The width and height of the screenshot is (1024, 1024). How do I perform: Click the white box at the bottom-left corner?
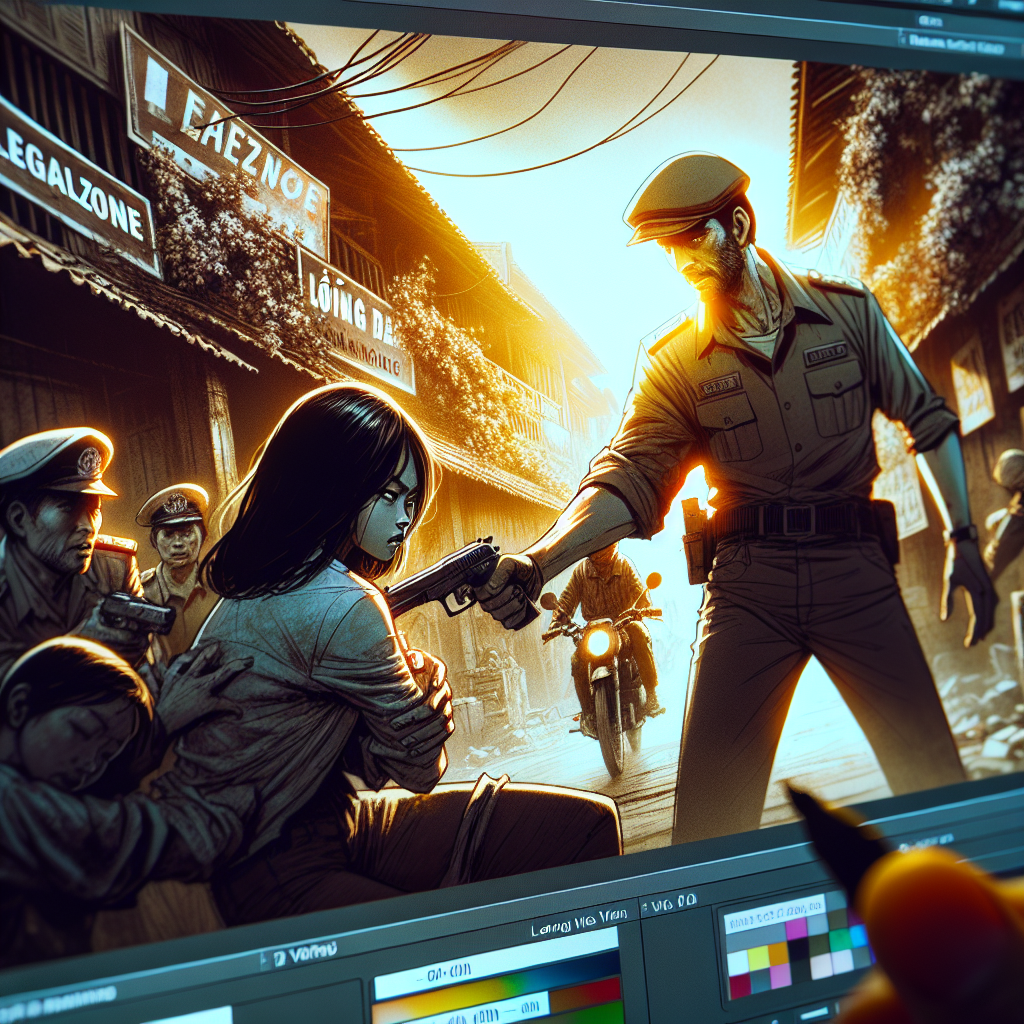190,1014
